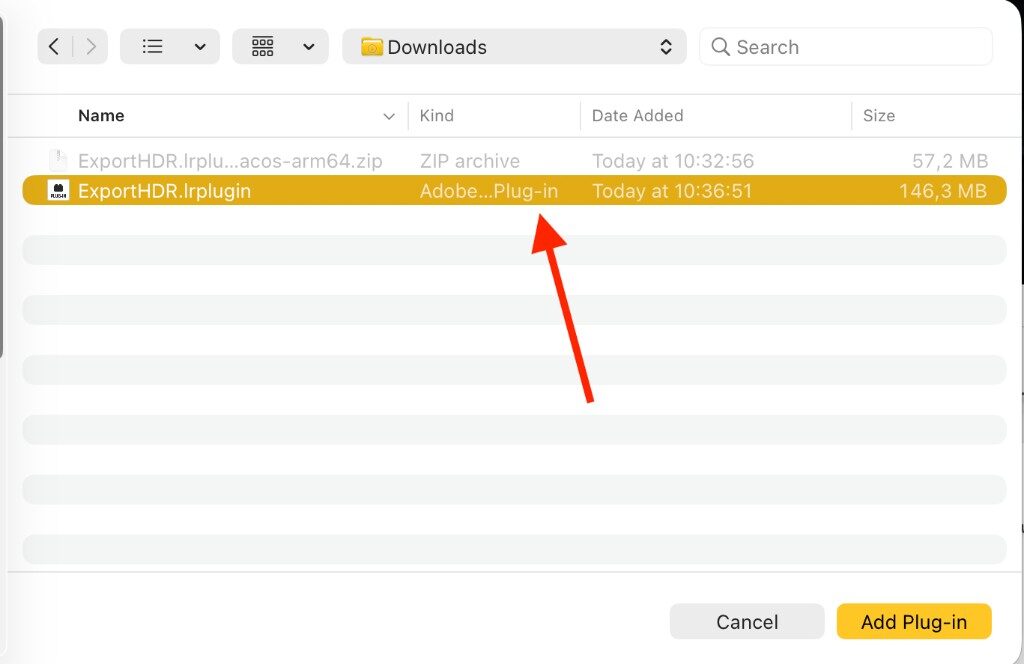Screen dimensions: 1024x664
Task: Click the 'Adobe...Plug-in' kind cell
Action: pyautogui.click(x=489, y=191)
